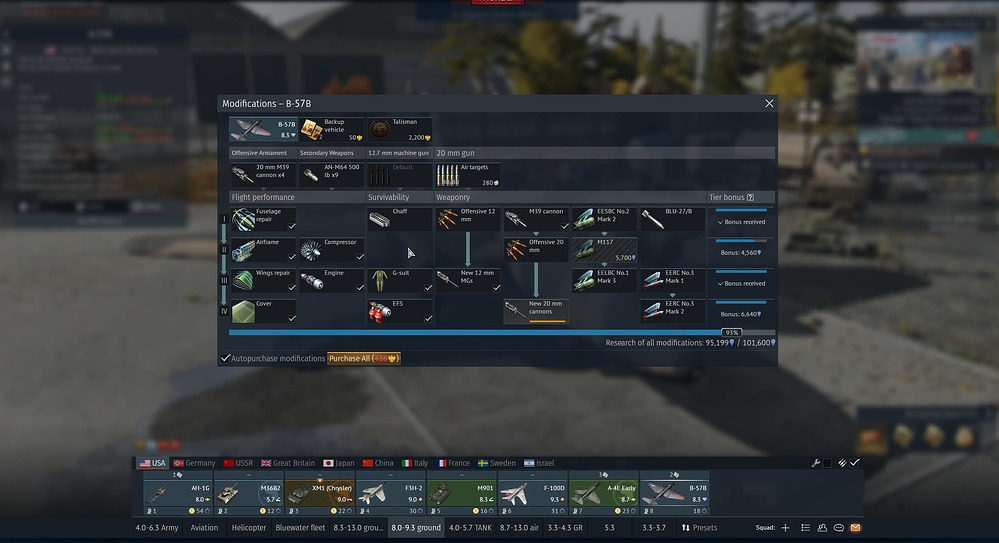Click the Tier bonus help question mark
Screen dimensions: 999x543
click(750, 197)
